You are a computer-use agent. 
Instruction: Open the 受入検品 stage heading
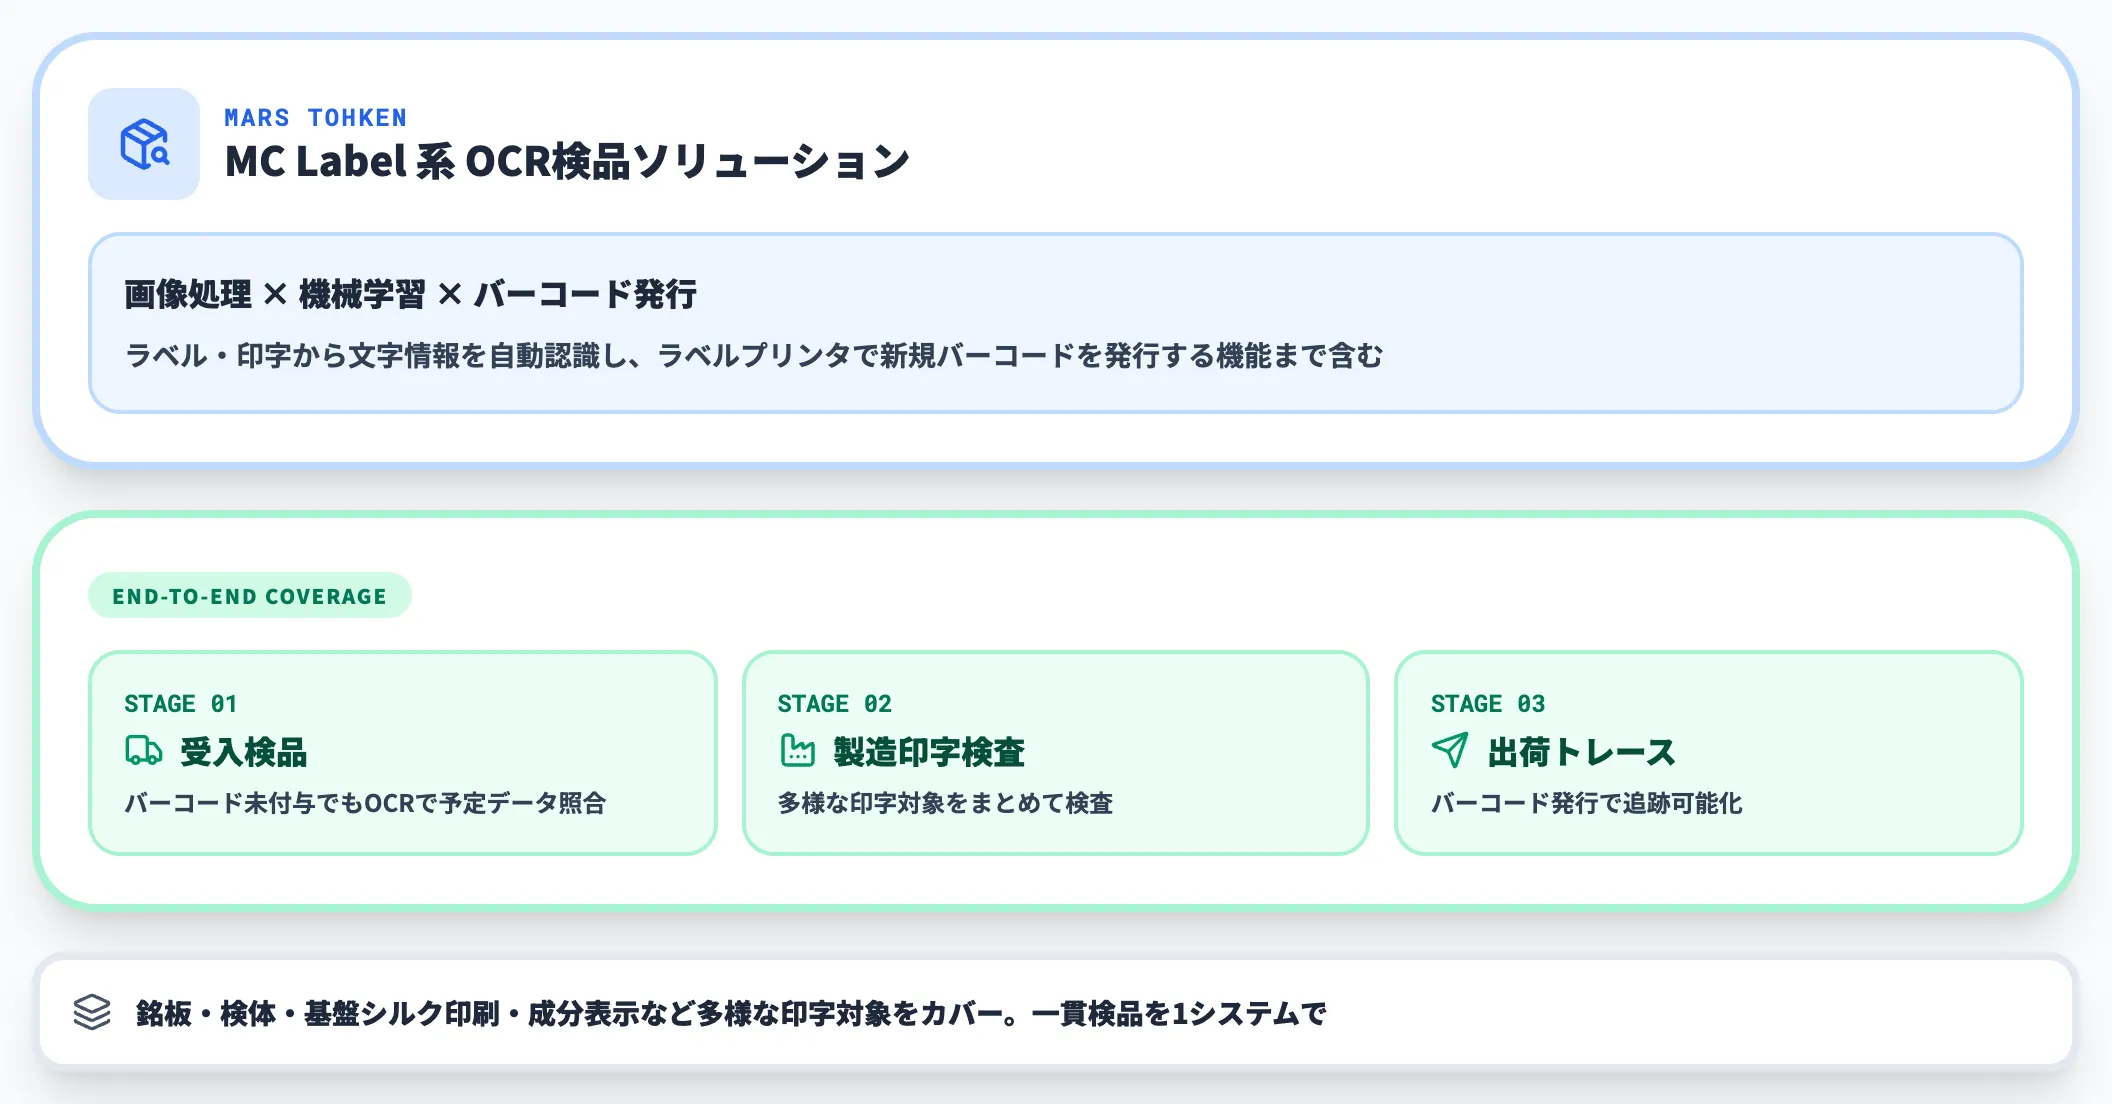(x=244, y=752)
